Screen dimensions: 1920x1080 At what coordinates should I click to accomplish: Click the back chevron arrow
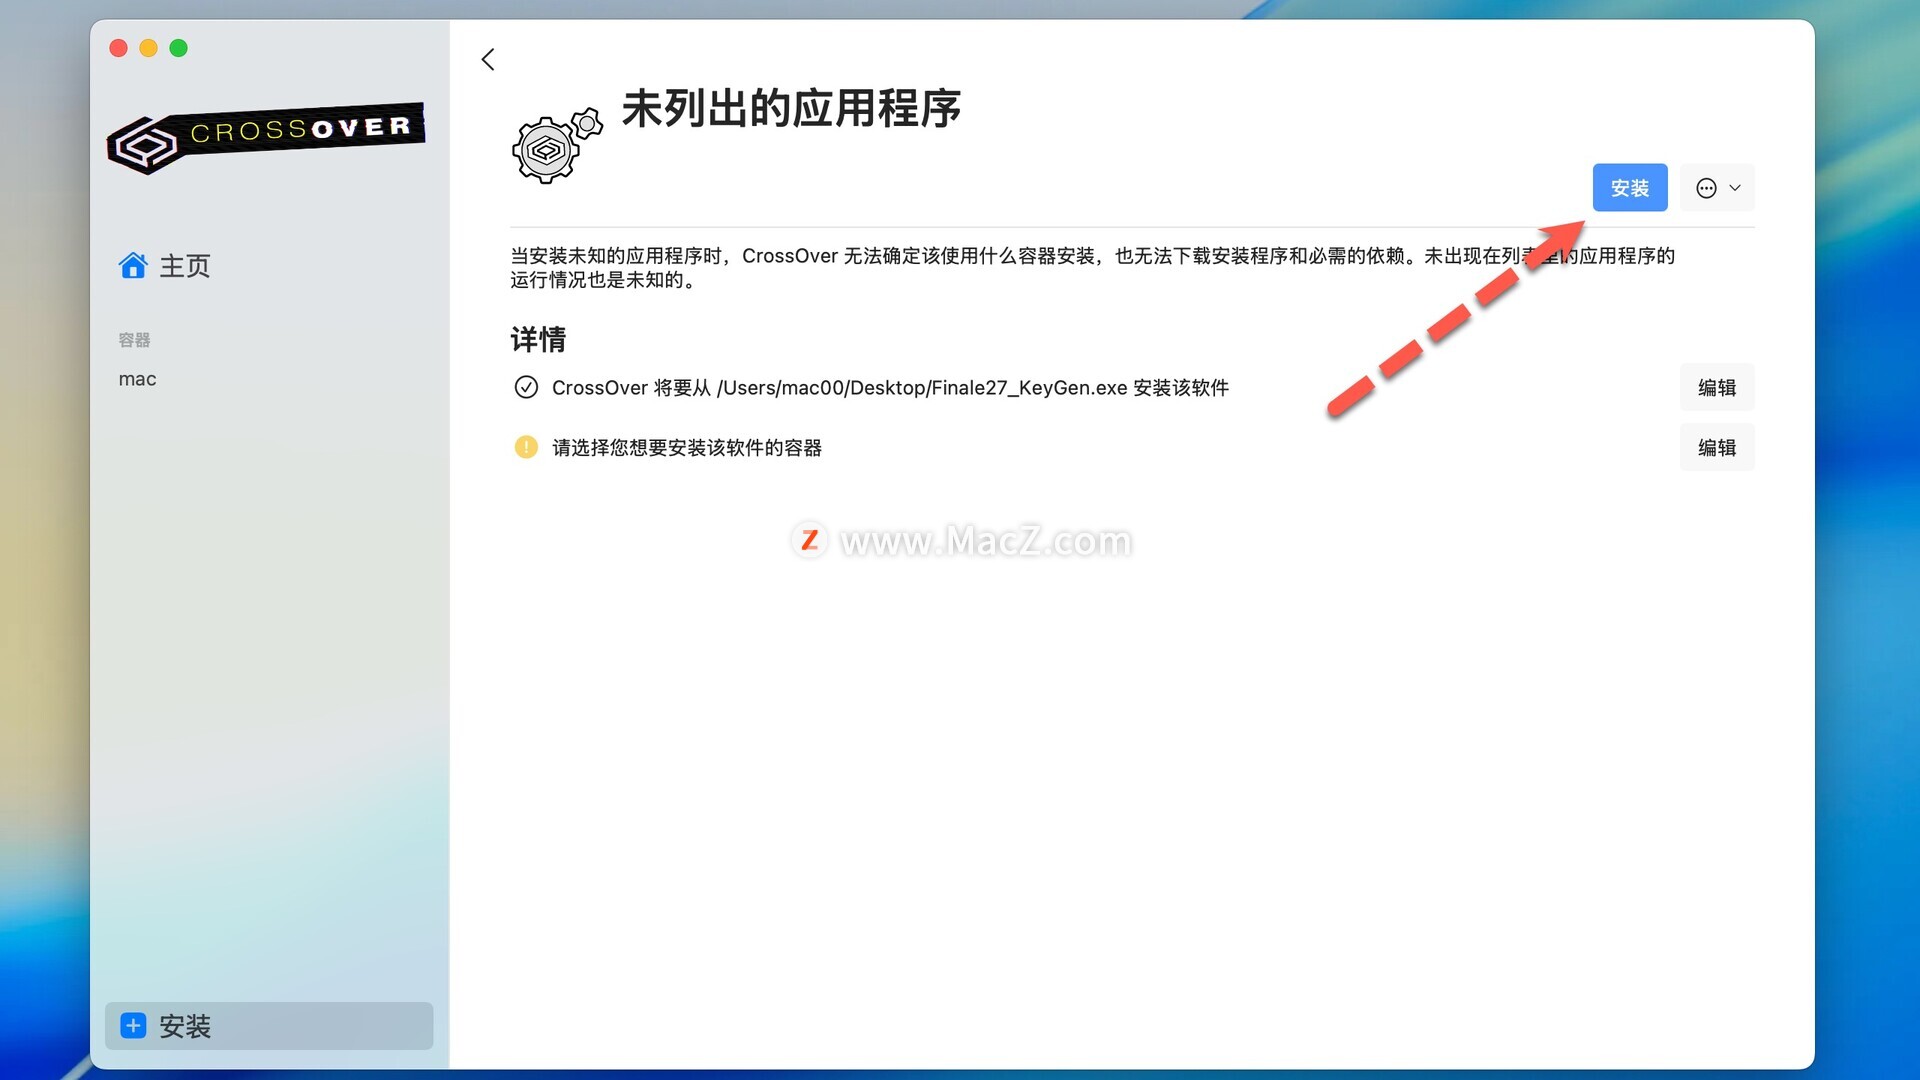[x=488, y=60]
